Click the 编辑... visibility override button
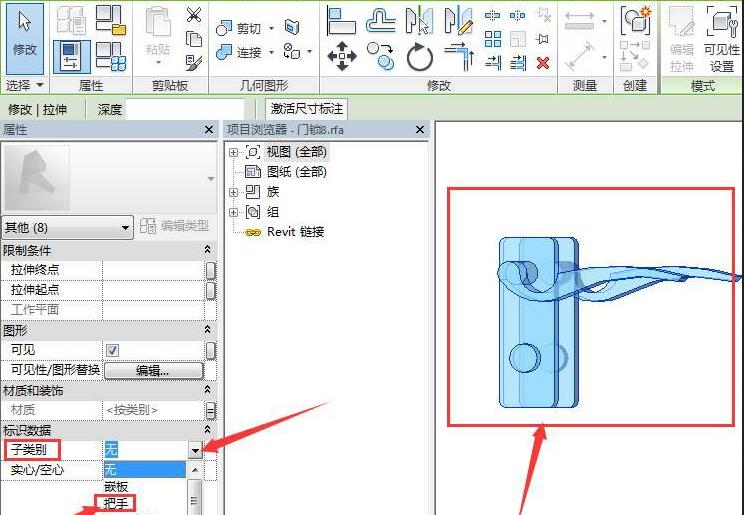The image size is (744, 515). (153, 371)
